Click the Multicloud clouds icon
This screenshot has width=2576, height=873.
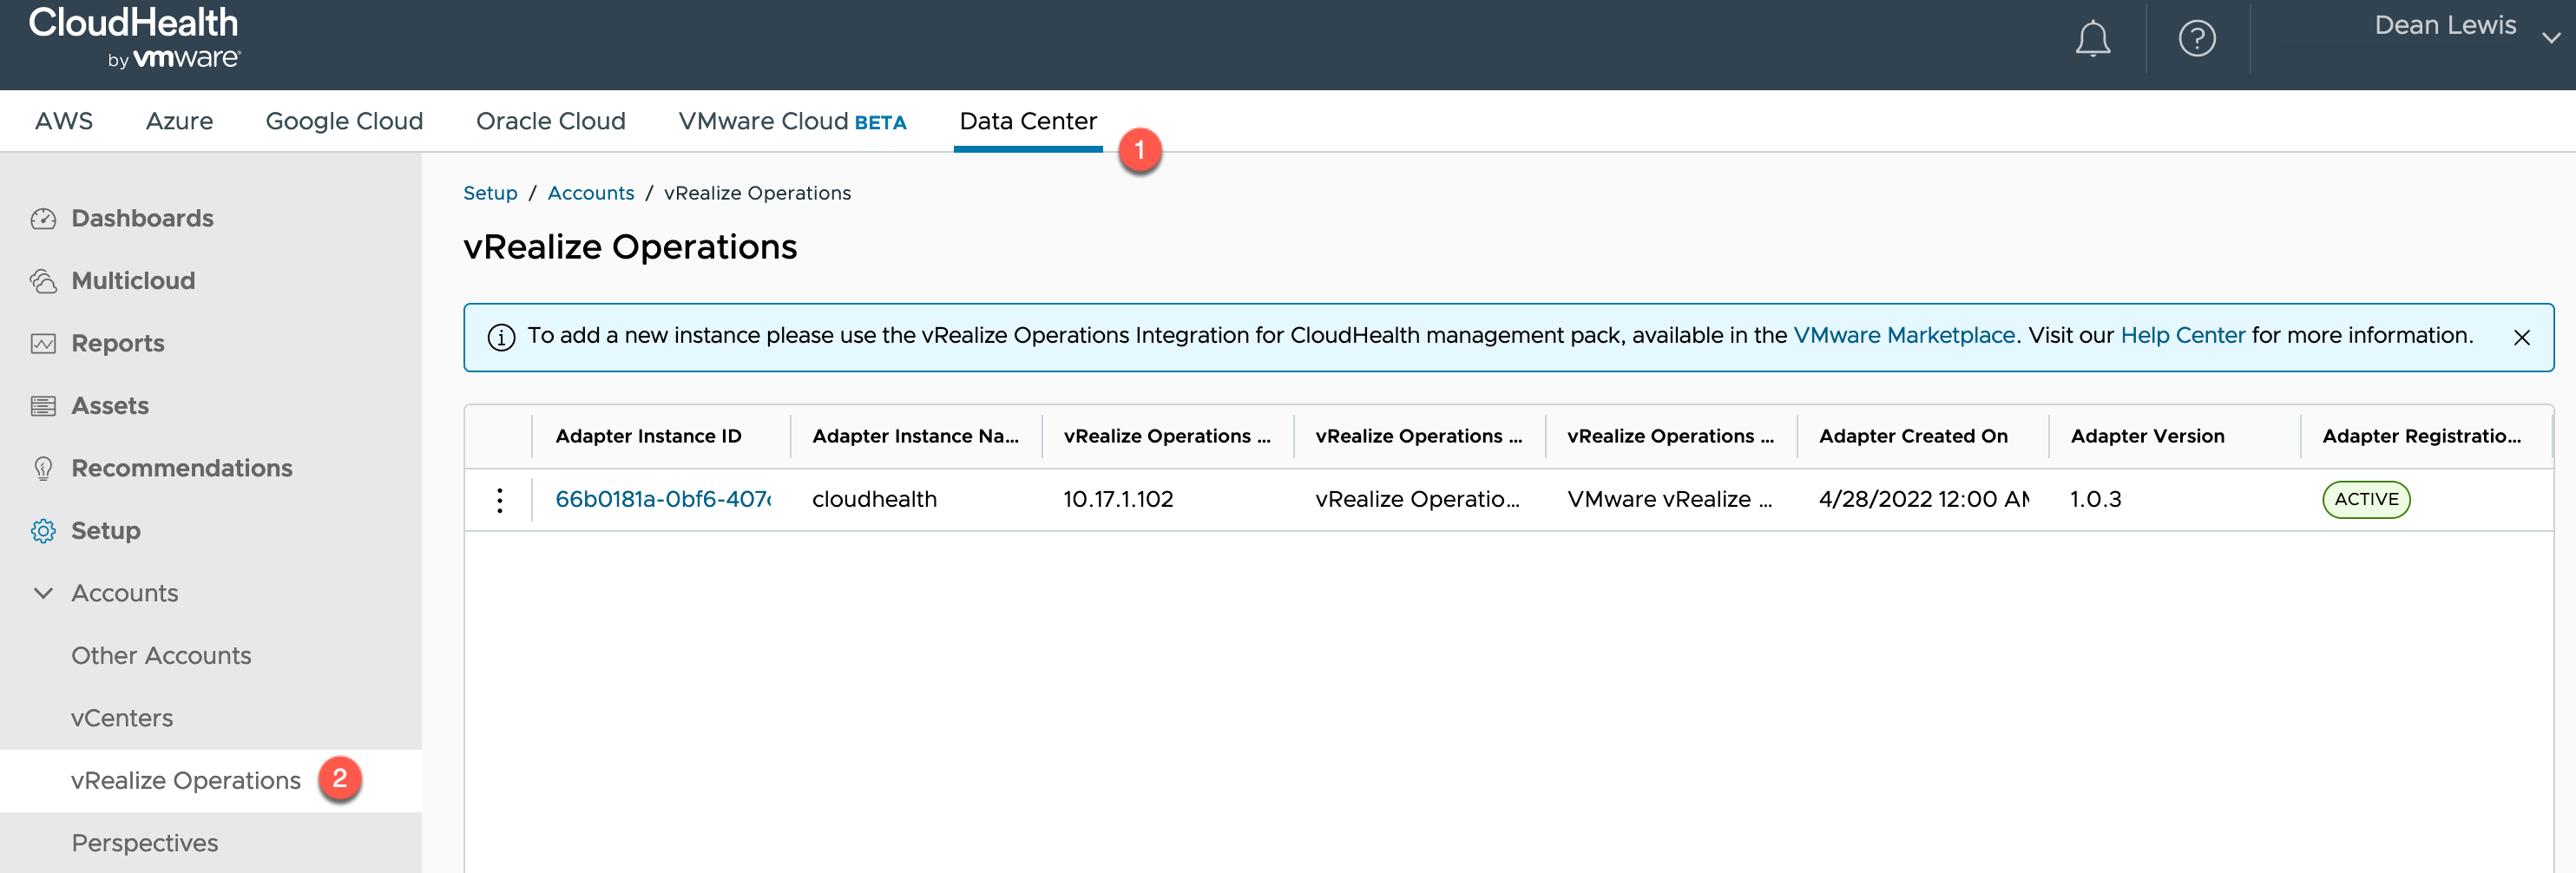coord(43,281)
